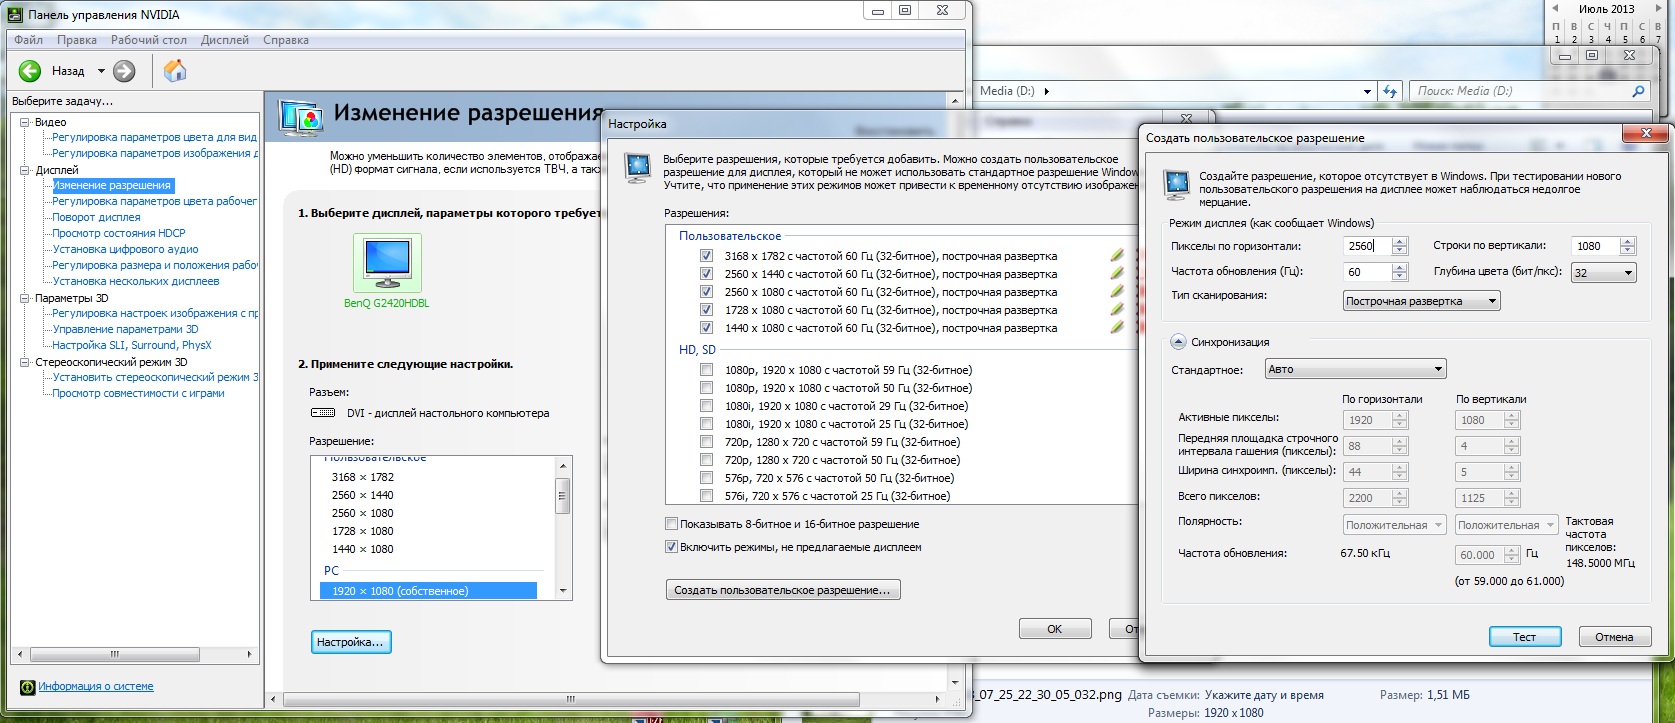Viewport: 1675px width, 723px height.
Task: Open the Home icon in NVIDIA toolbar
Action: pyautogui.click(x=175, y=71)
